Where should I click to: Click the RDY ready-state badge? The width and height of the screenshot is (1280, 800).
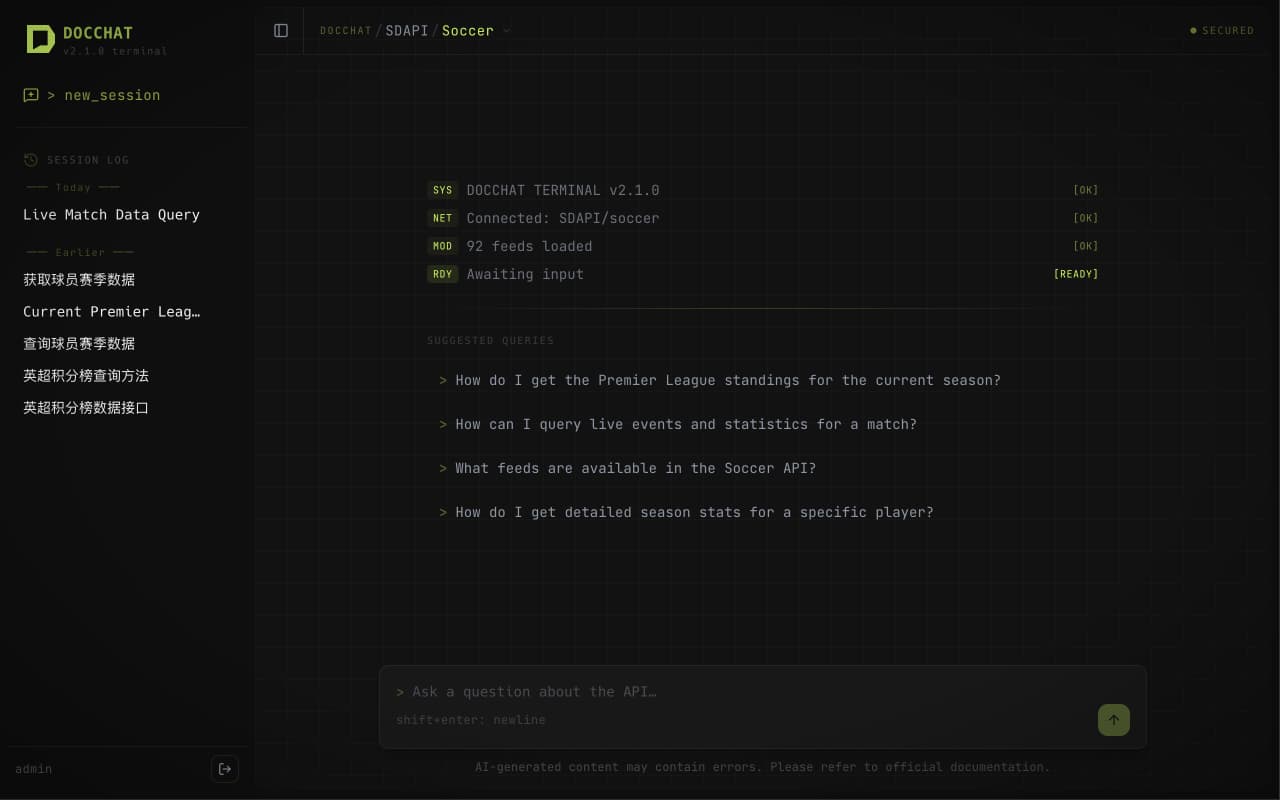pyautogui.click(x=443, y=274)
